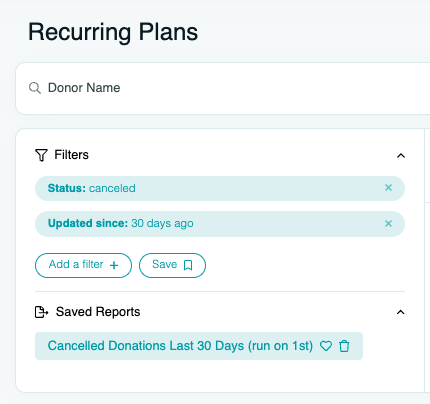Click the plus icon in Add a filter
The width and height of the screenshot is (430, 404).
(114, 265)
